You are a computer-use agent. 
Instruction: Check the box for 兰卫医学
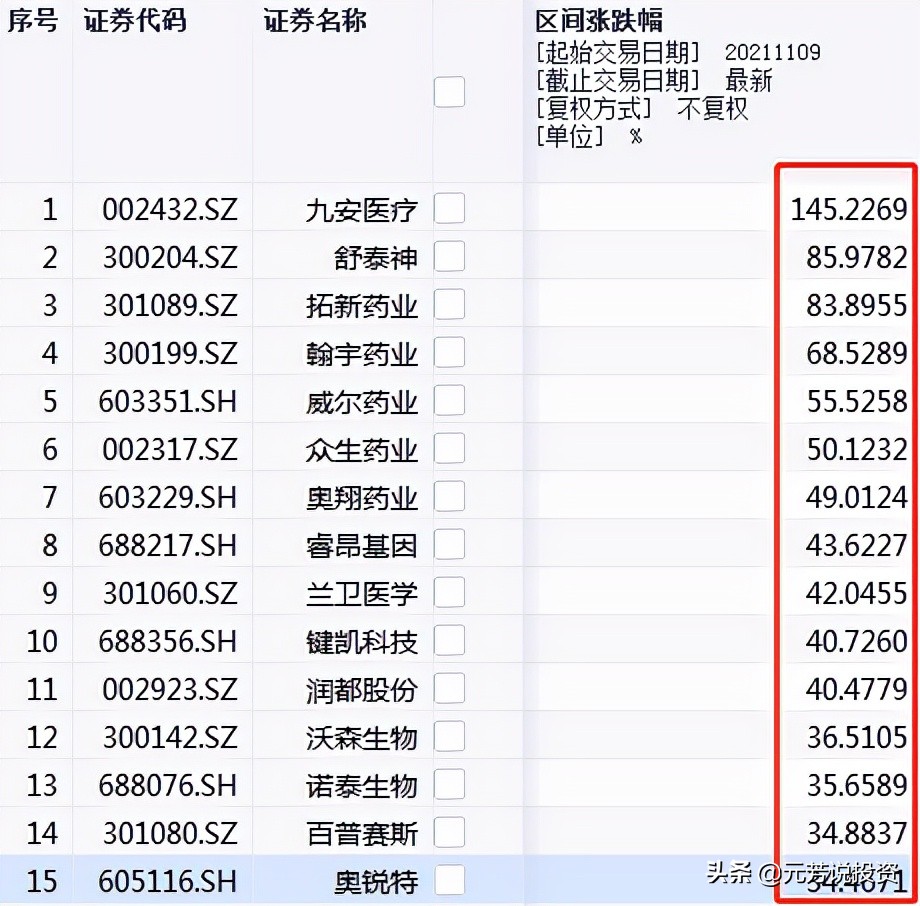[x=449, y=593]
